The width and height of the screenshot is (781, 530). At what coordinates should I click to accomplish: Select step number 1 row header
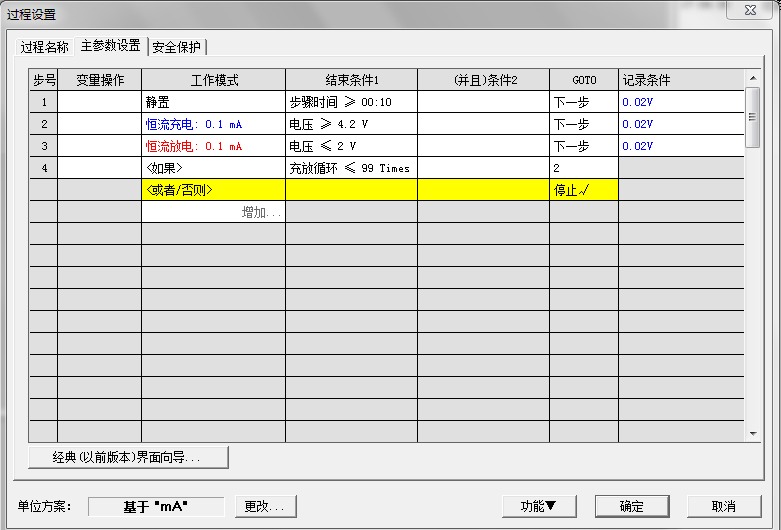pyautogui.click(x=44, y=102)
